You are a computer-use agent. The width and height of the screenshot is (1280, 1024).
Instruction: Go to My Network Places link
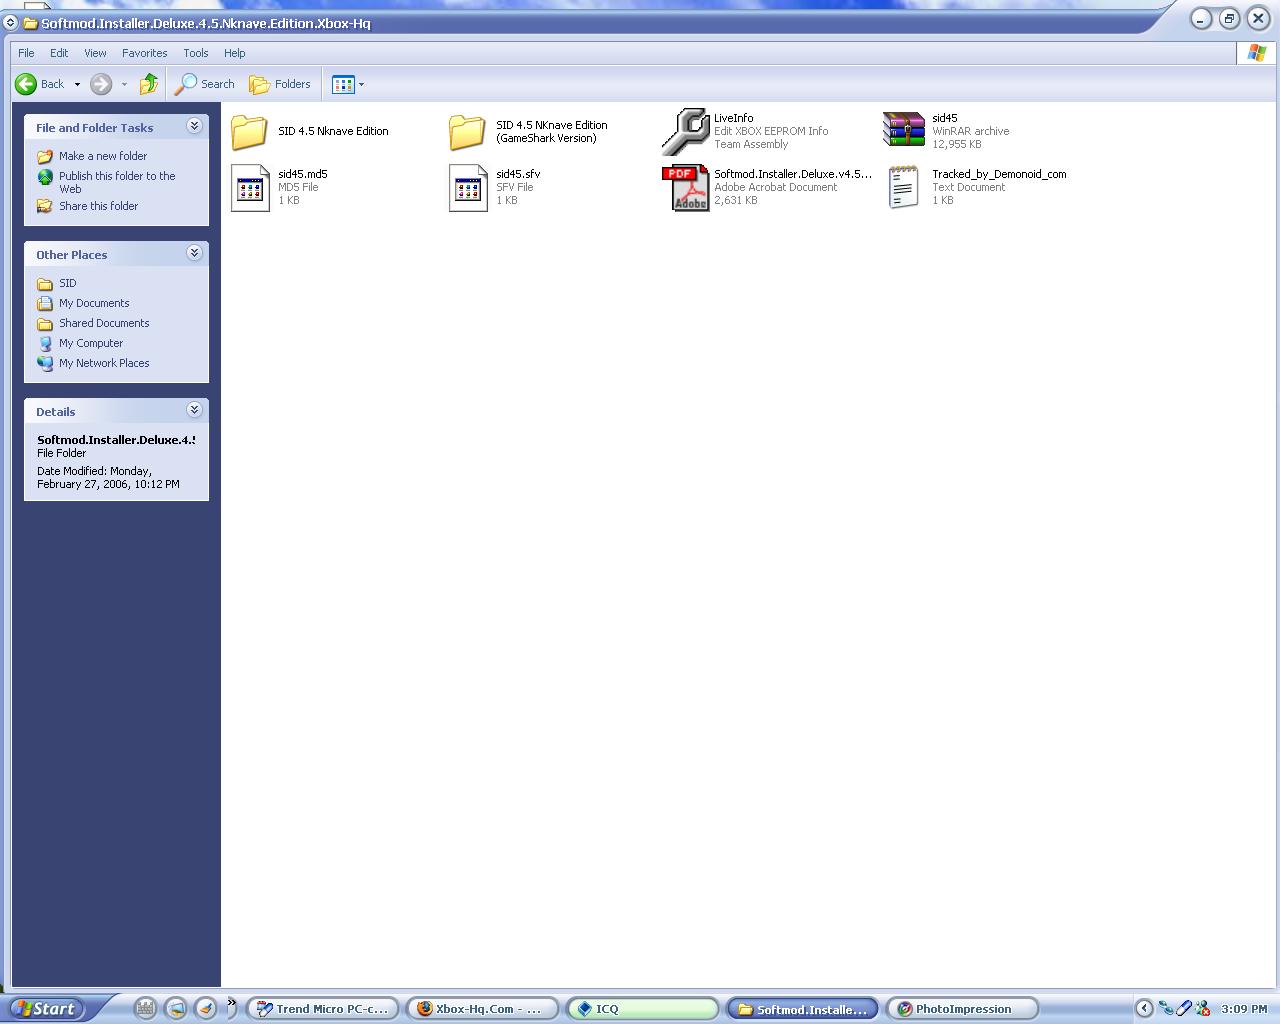103,363
